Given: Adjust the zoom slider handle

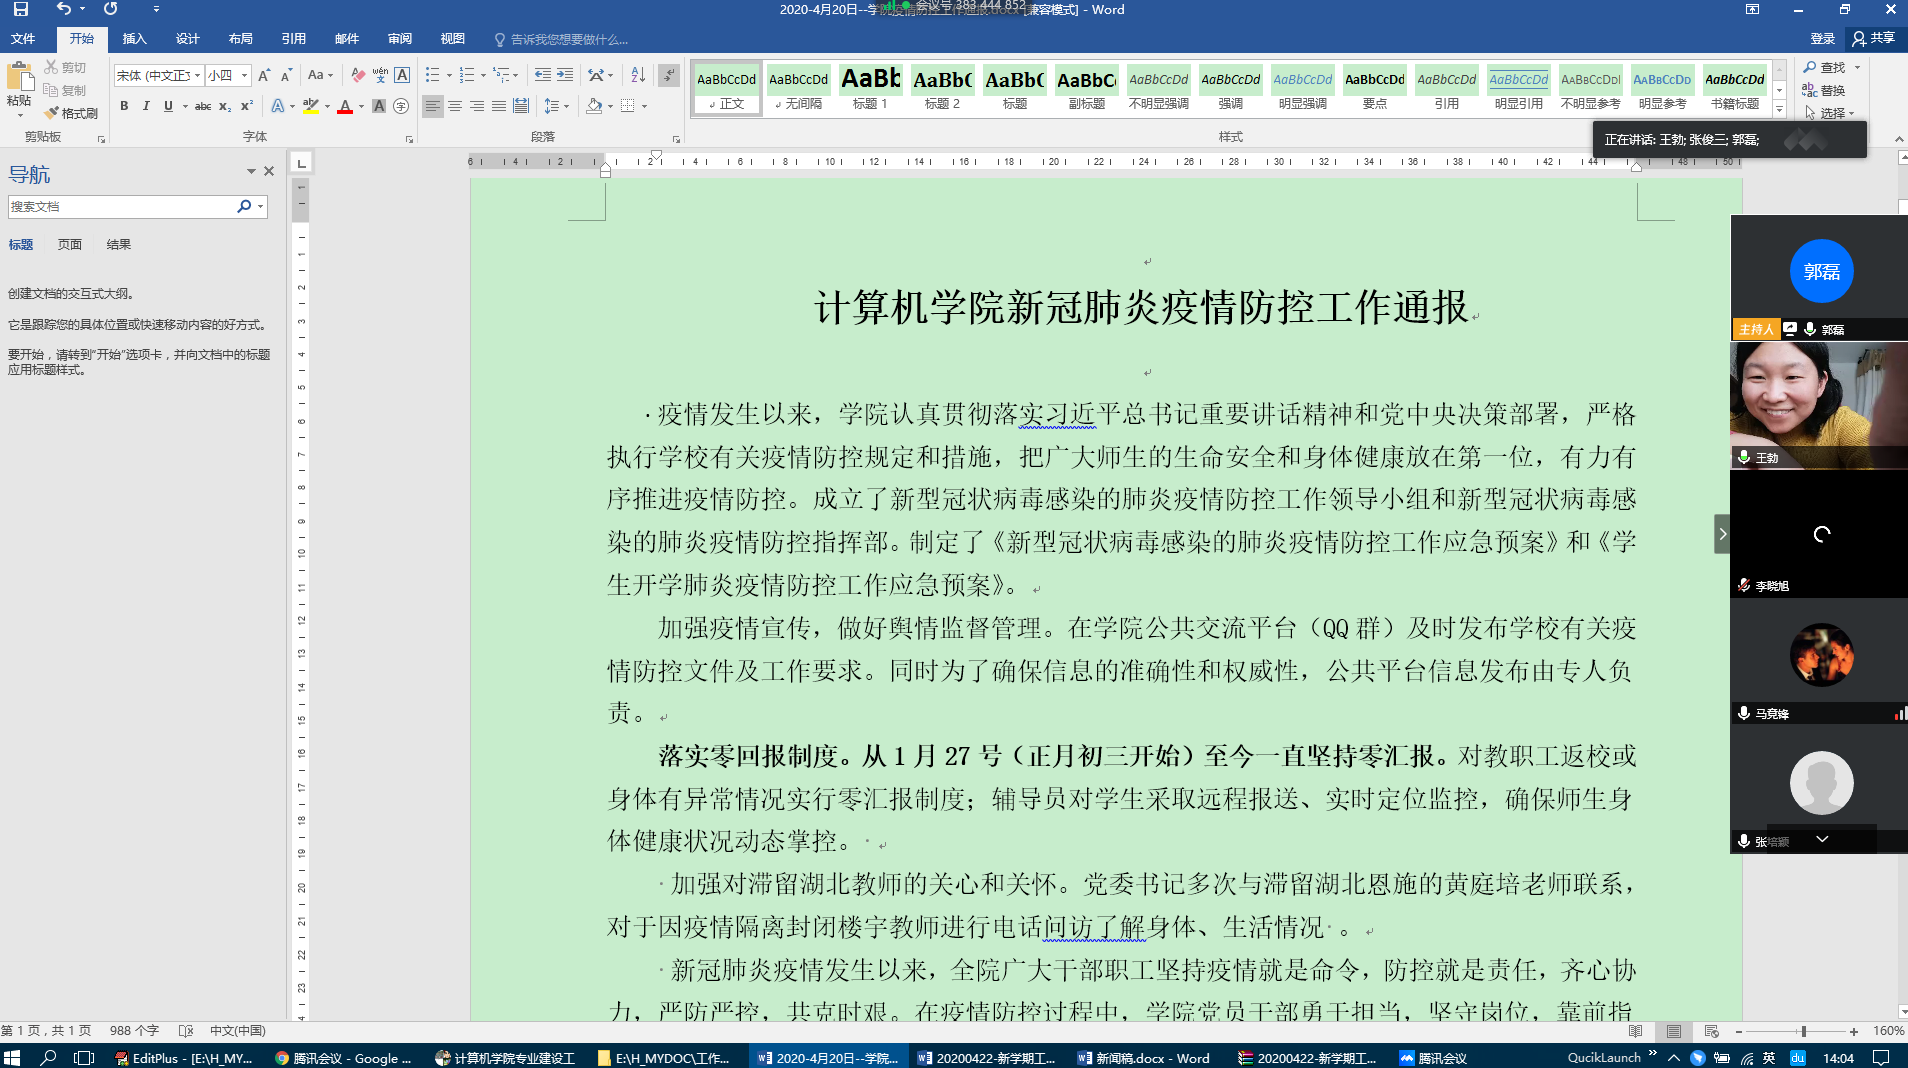Looking at the screenshot, I should (x=1803, y=1031).
